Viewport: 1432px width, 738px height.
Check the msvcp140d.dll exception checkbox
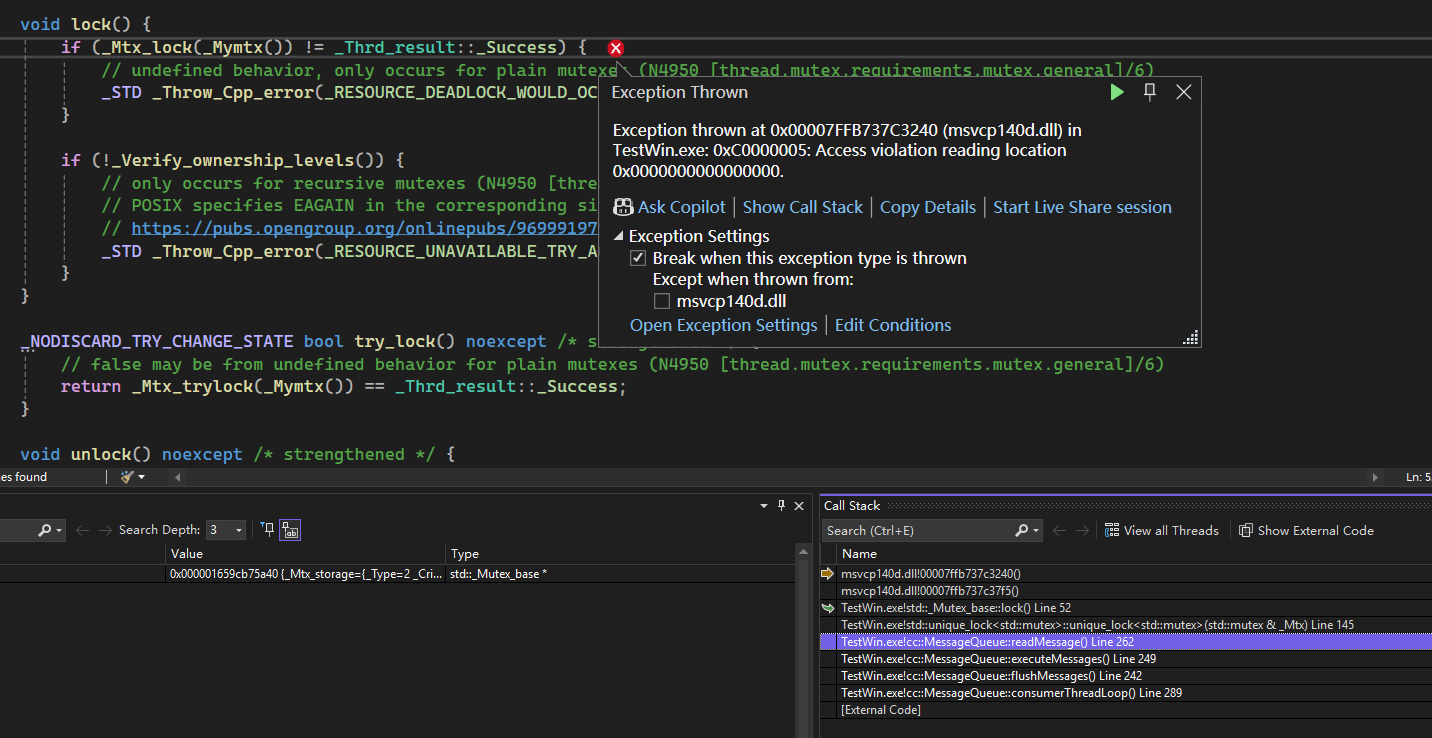(x=661, y=301)
